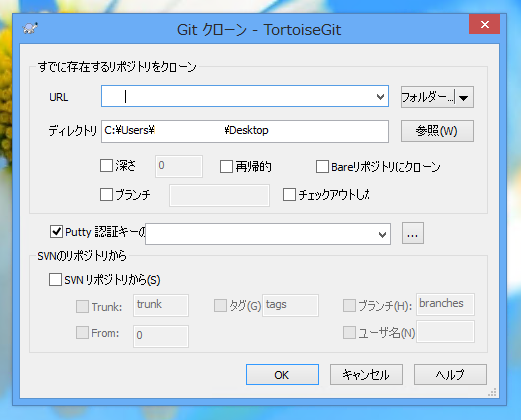Click the キャンセル button
Screen dimensions: 521x420
[366, 375]
